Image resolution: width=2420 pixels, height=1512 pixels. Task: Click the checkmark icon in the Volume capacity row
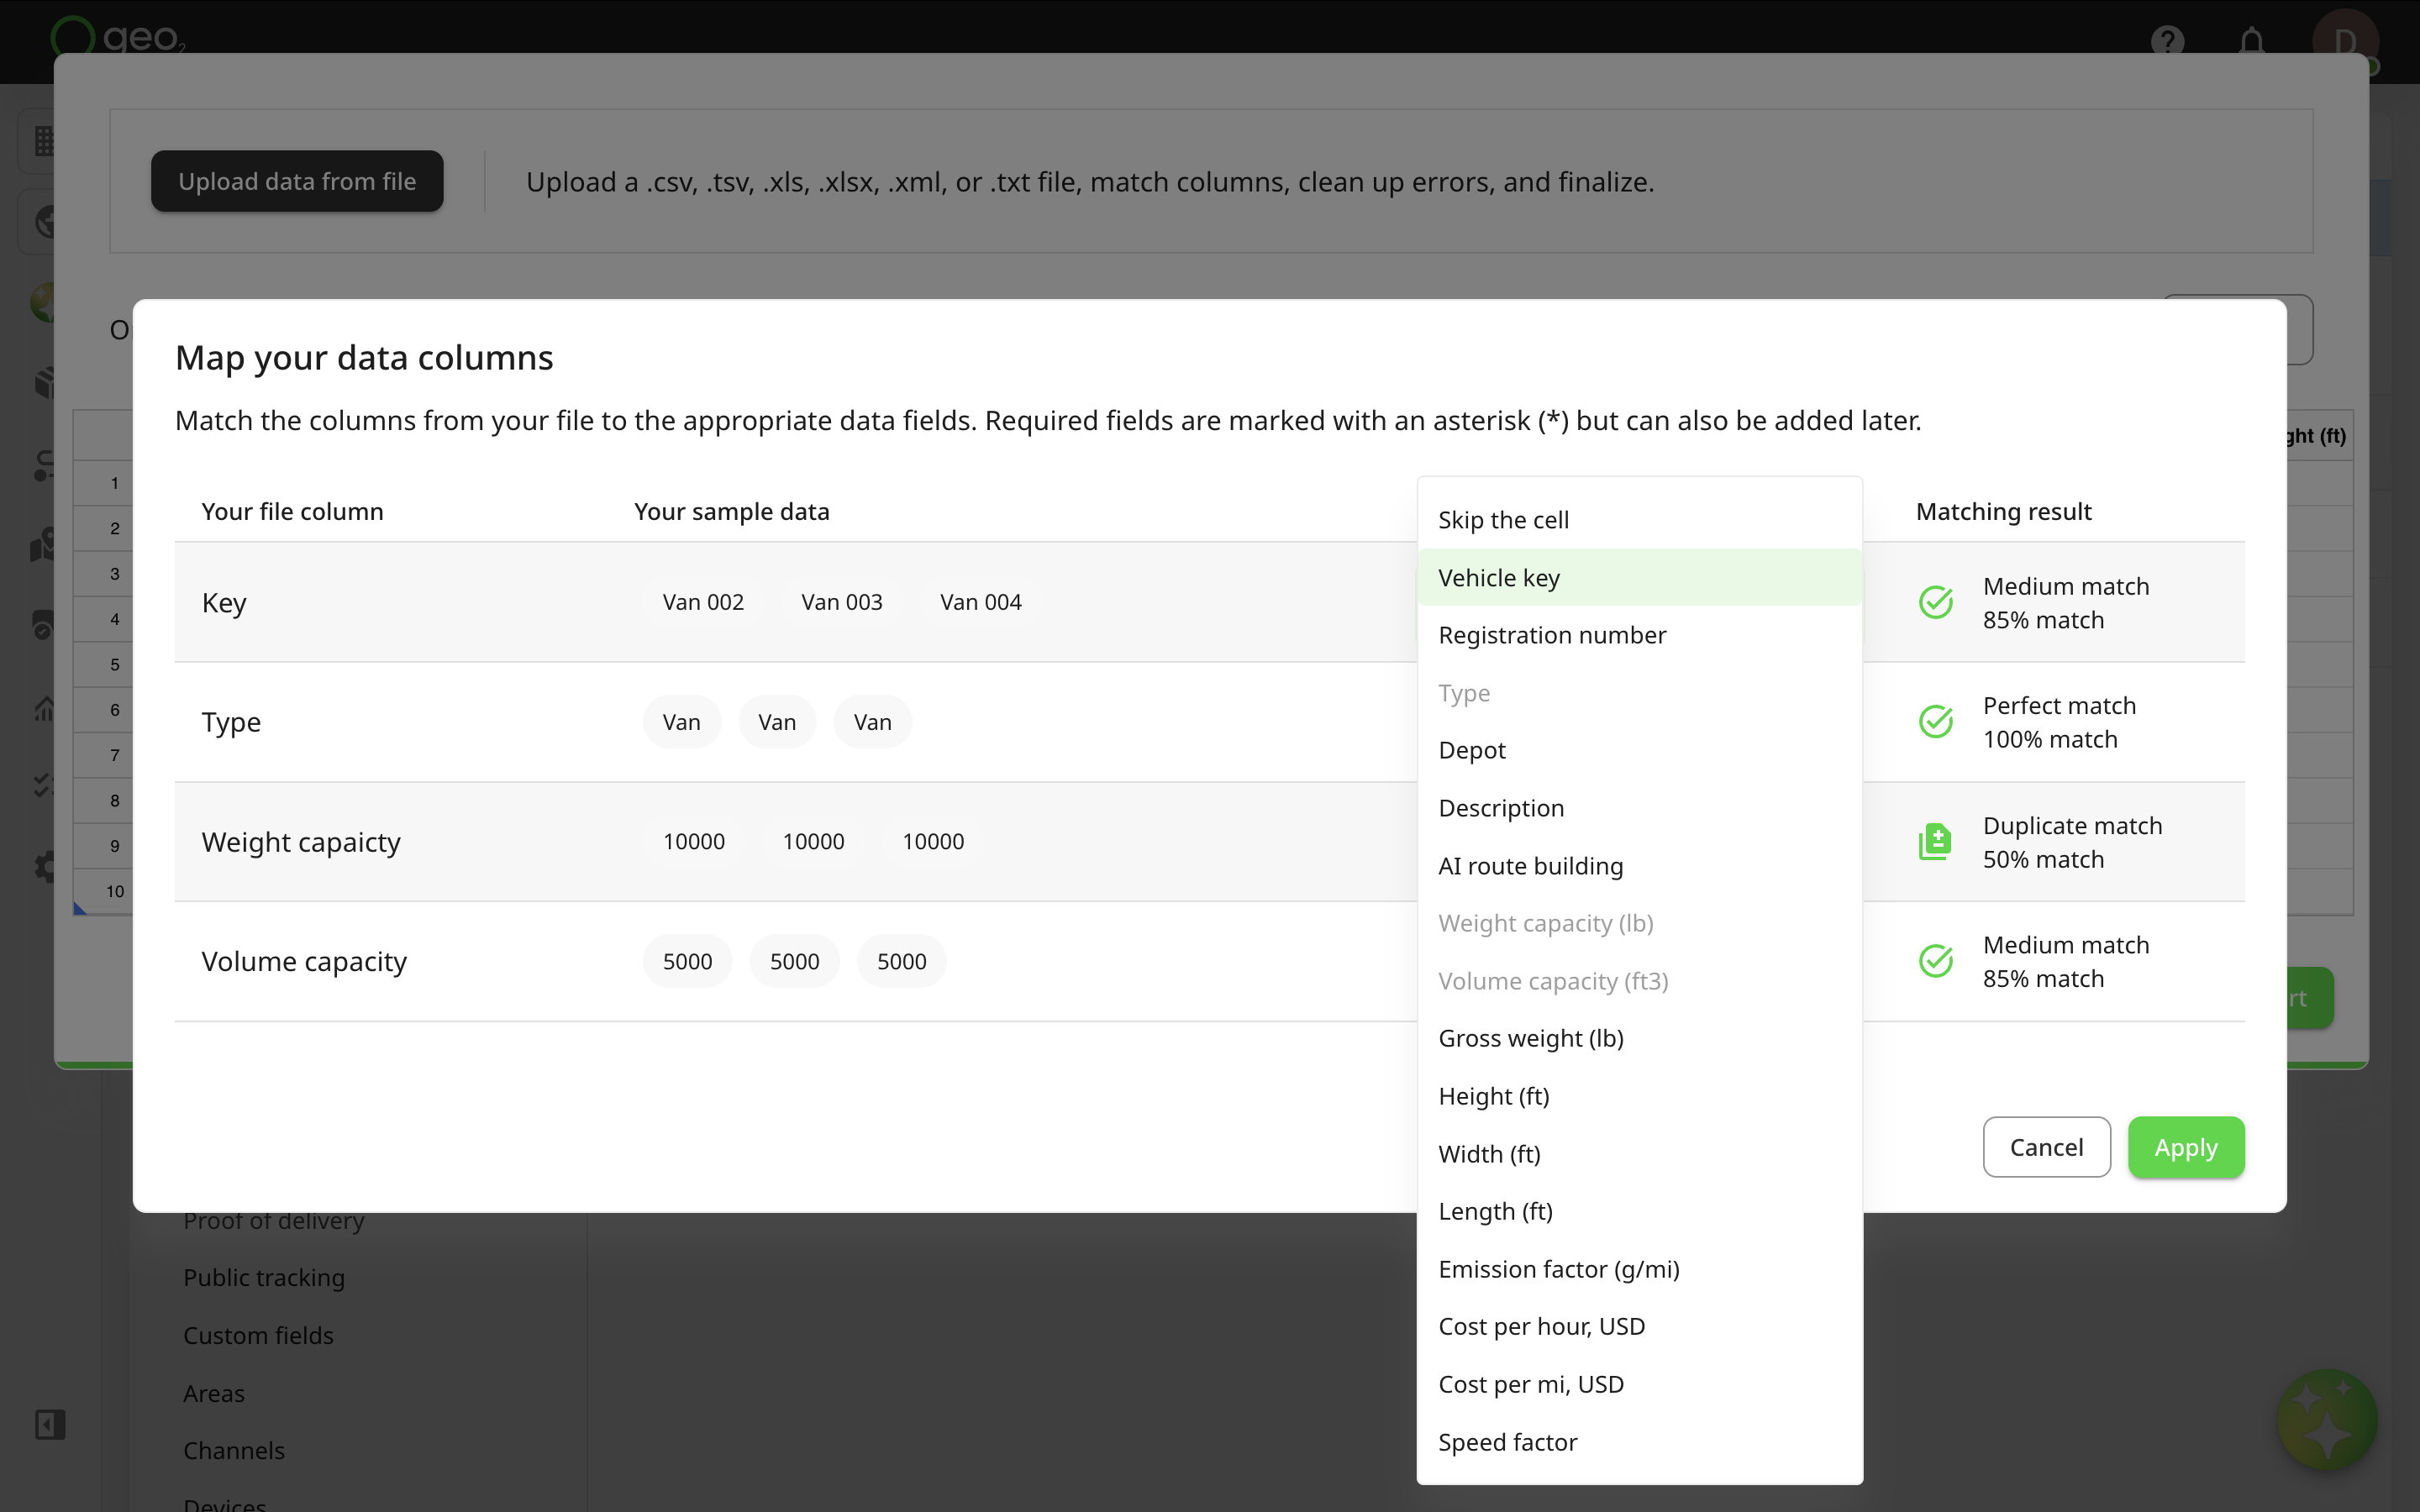(x=1936, y=961)
